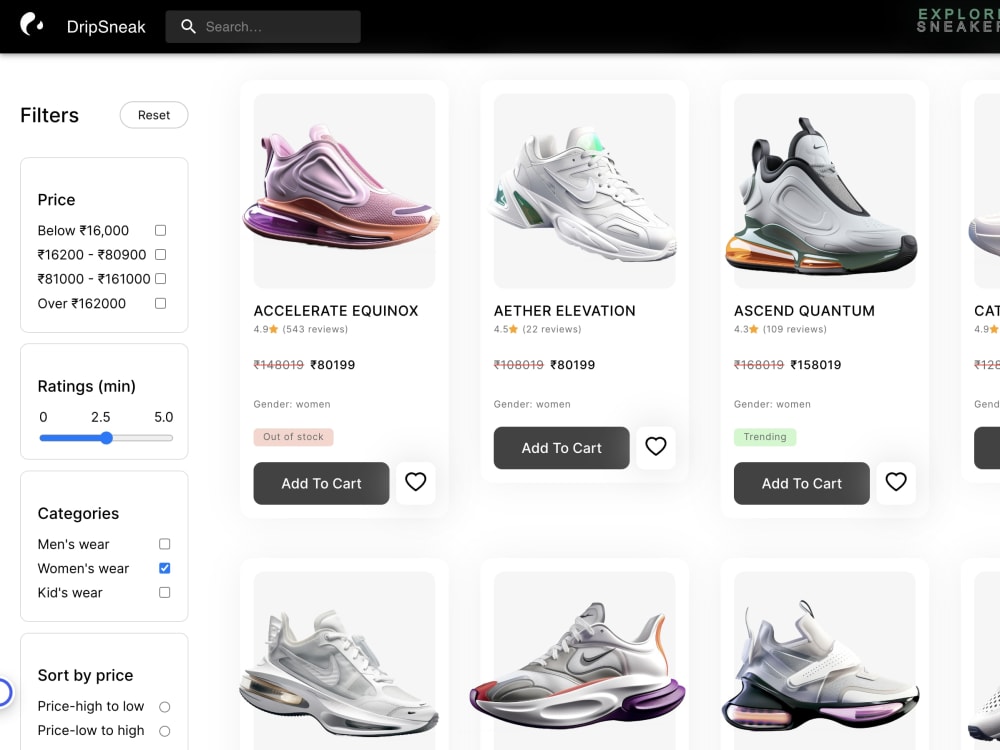Click the Explore Sneakers header text
The height and width of the screenshot is (750, 1000).
[958, 20]
